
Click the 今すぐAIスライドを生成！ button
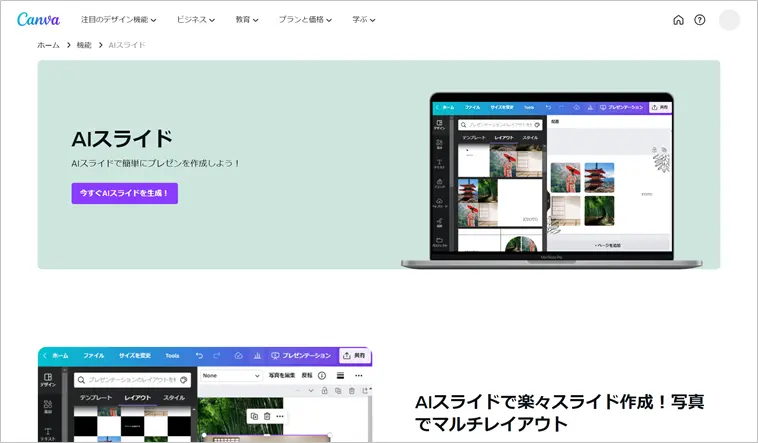[x=124, y=193]
